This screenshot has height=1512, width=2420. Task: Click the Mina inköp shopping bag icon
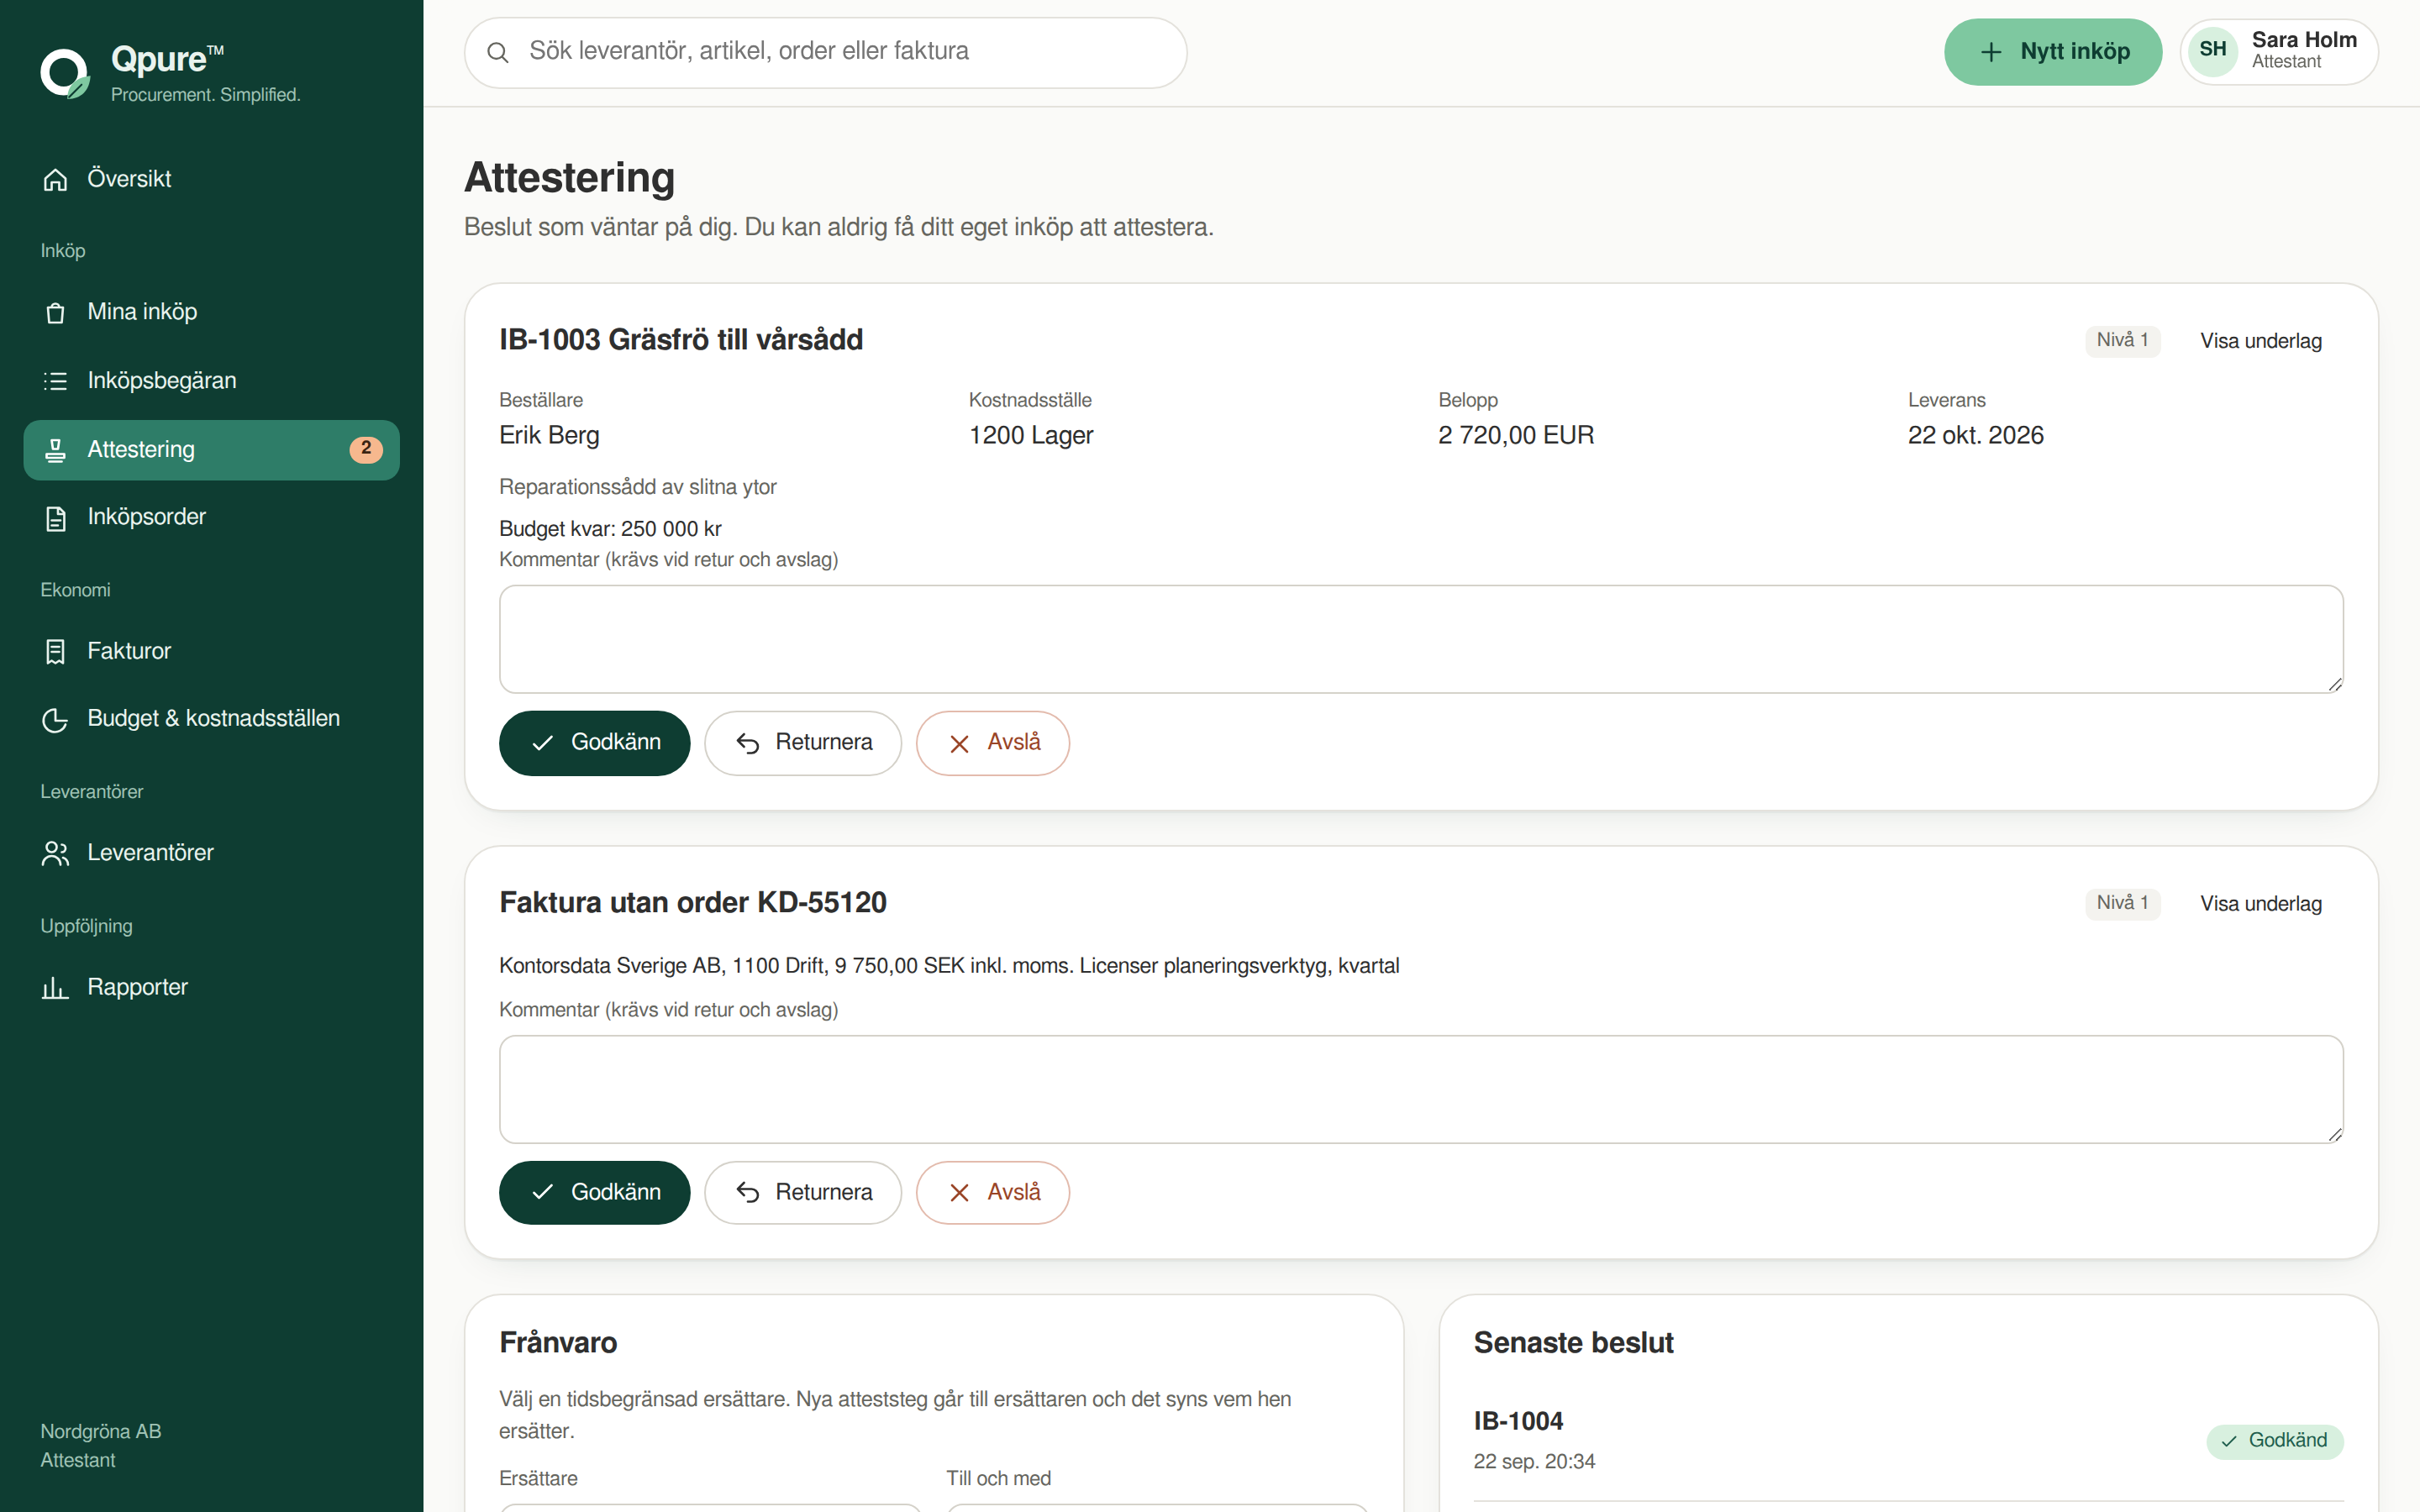pyautogui.click(x=55, y=313)
